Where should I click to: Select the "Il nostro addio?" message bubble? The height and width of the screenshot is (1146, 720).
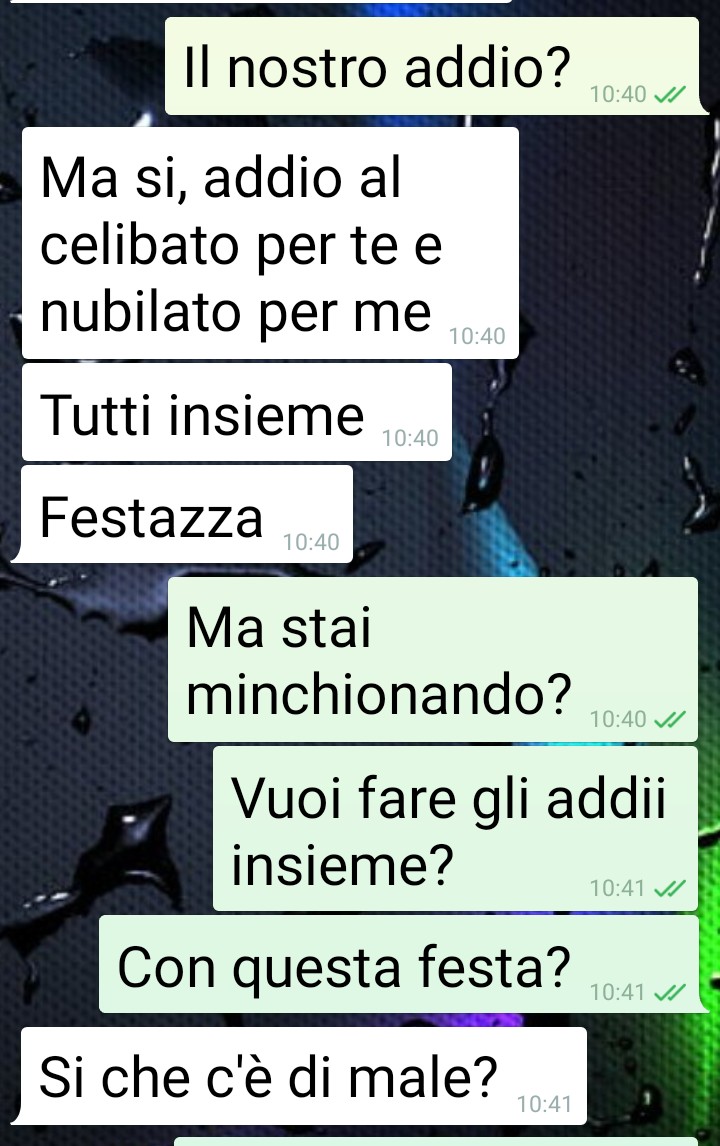coord(432,66)
